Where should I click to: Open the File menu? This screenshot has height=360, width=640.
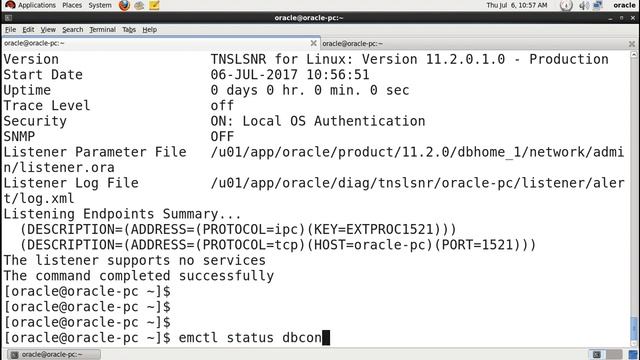tap(10, 29)
